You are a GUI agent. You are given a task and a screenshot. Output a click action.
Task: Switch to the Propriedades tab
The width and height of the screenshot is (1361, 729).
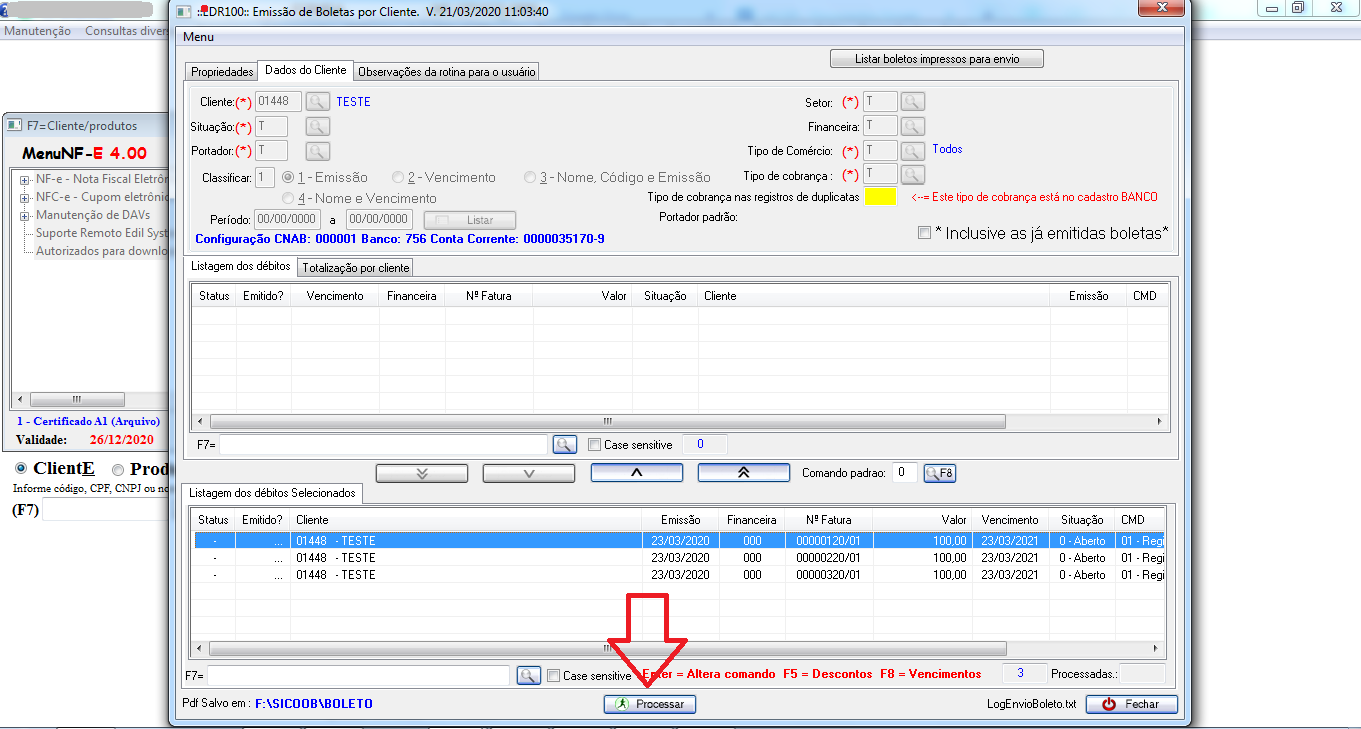pyautogui.click(x=222, y=72)
